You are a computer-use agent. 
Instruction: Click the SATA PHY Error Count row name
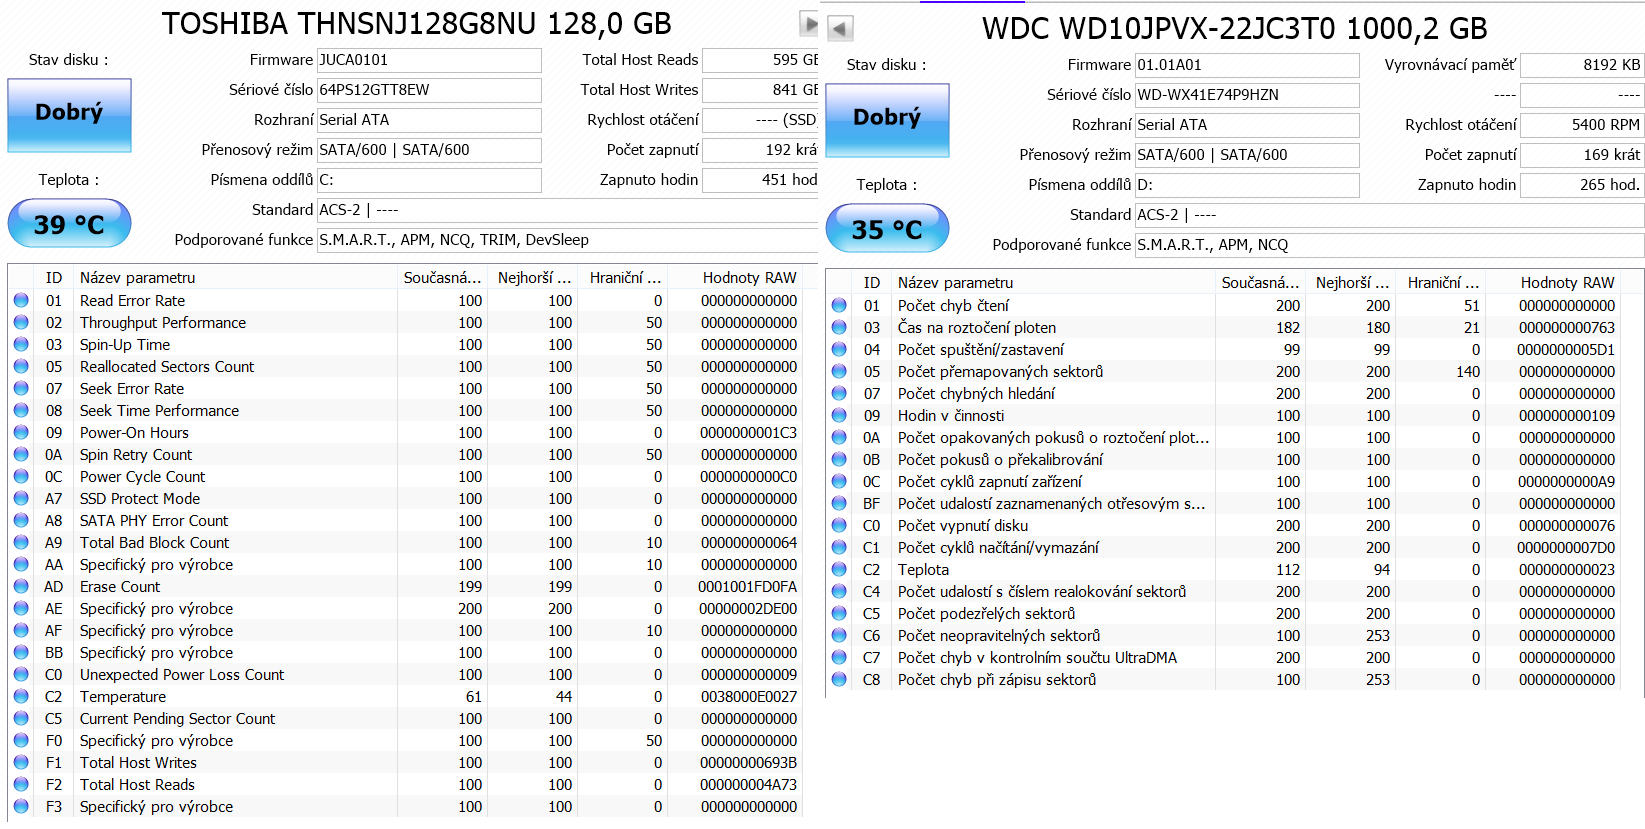coord(154,521)
